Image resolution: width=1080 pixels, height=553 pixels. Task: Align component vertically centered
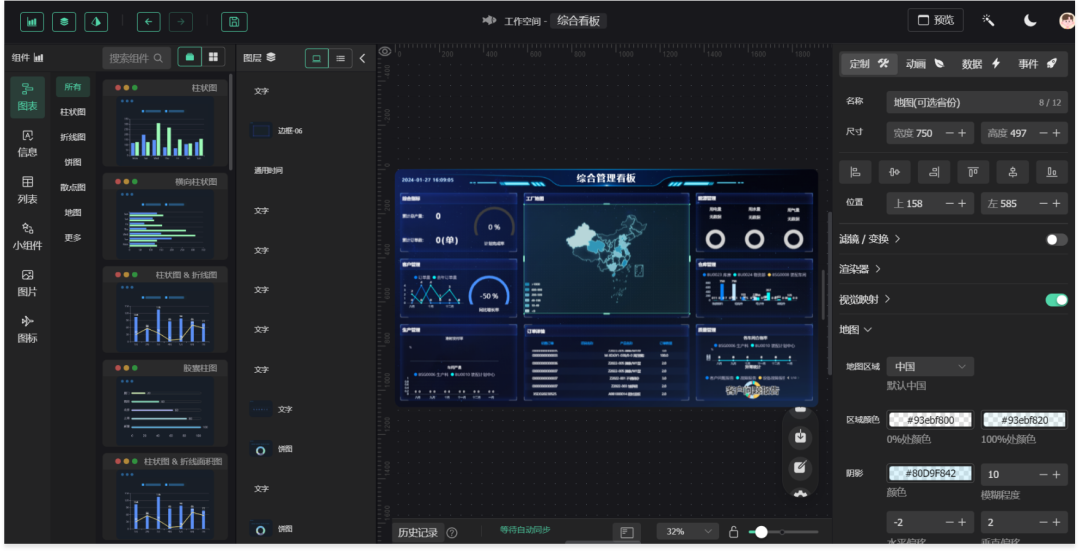tap(1012, 172)
